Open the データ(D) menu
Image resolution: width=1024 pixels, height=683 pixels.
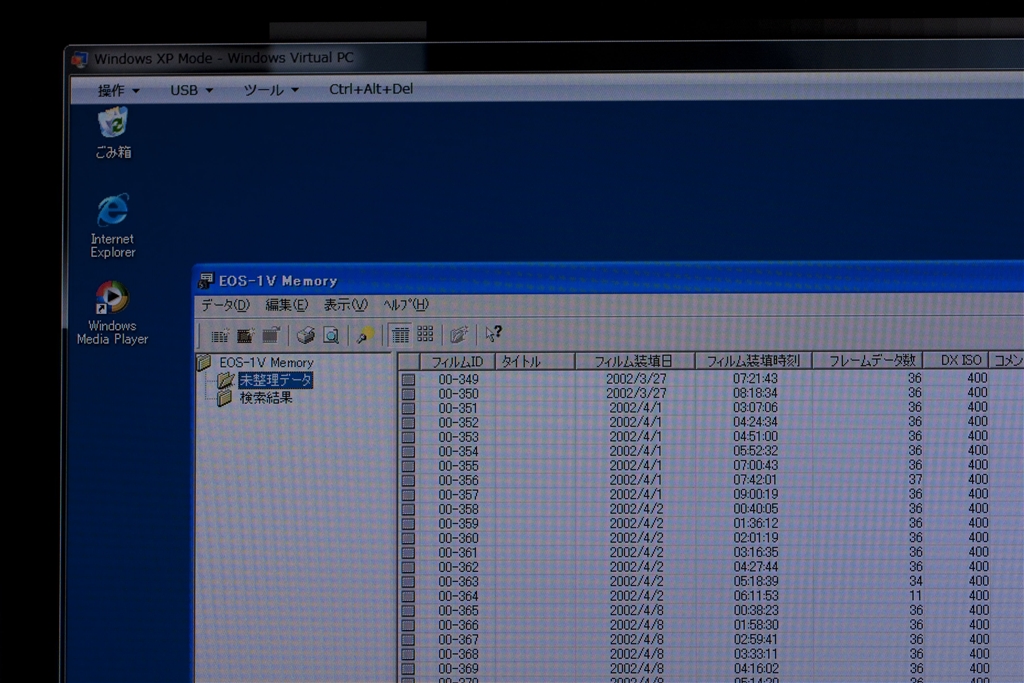(225, 305)
